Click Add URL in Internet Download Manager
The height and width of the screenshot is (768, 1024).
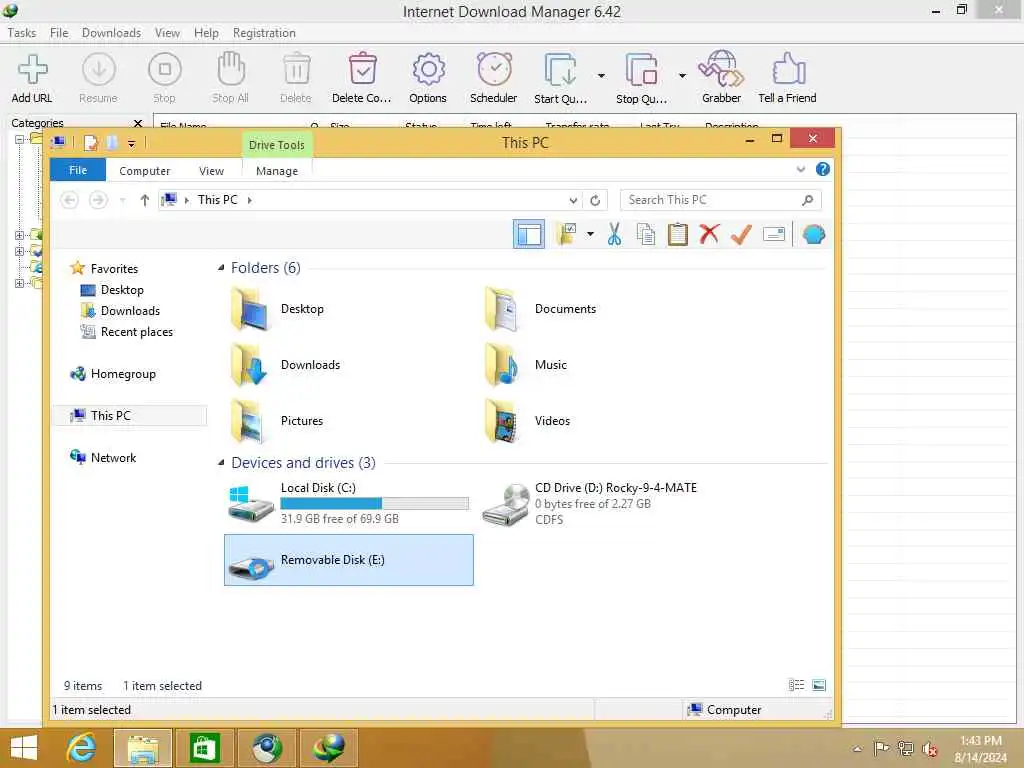coord(32,78)
